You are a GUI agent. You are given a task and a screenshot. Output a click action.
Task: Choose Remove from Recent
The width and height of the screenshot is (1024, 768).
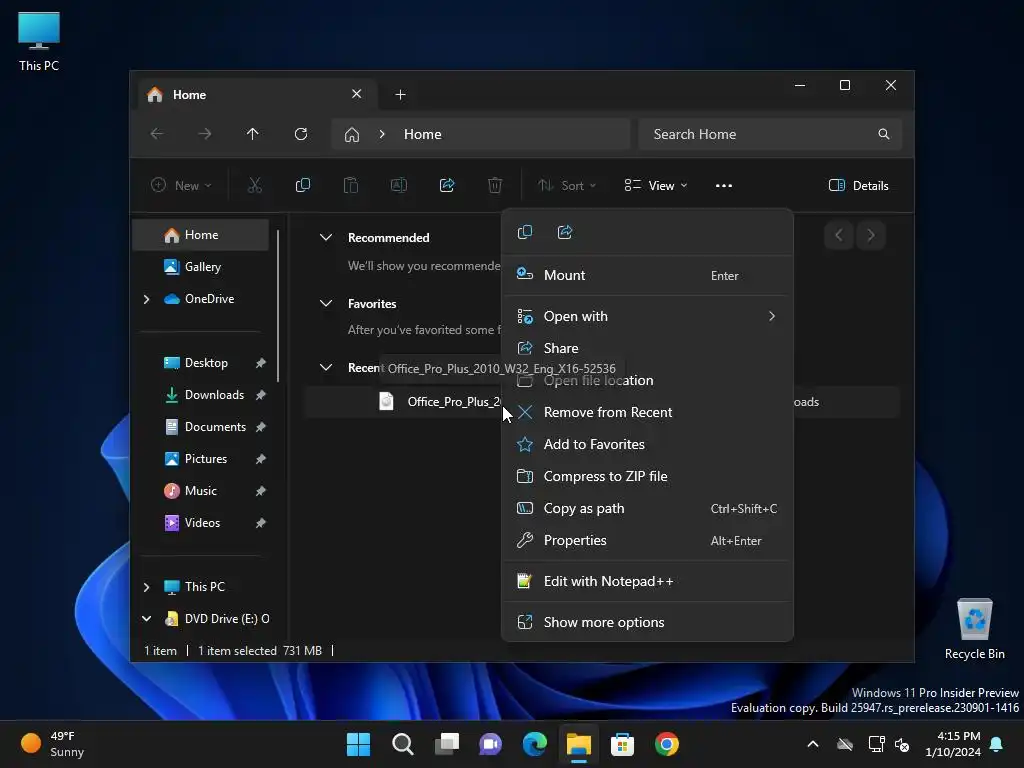point(647,412)
